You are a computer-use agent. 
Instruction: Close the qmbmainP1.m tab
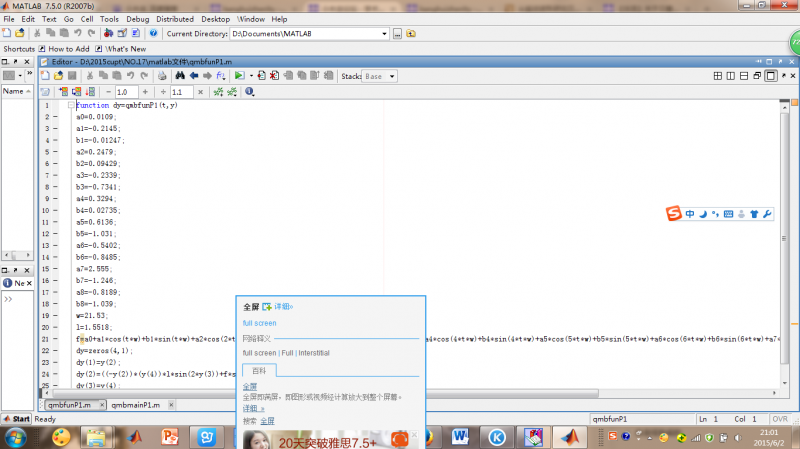pyautogui.click(x=171, y=405)
